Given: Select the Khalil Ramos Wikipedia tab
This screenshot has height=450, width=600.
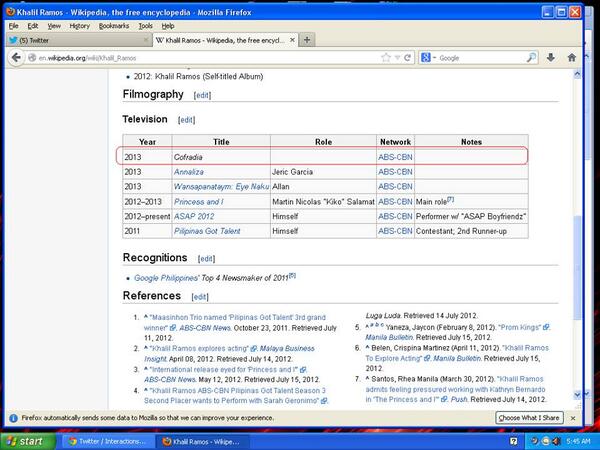Looking at the screenshot, I should [225, 40].
